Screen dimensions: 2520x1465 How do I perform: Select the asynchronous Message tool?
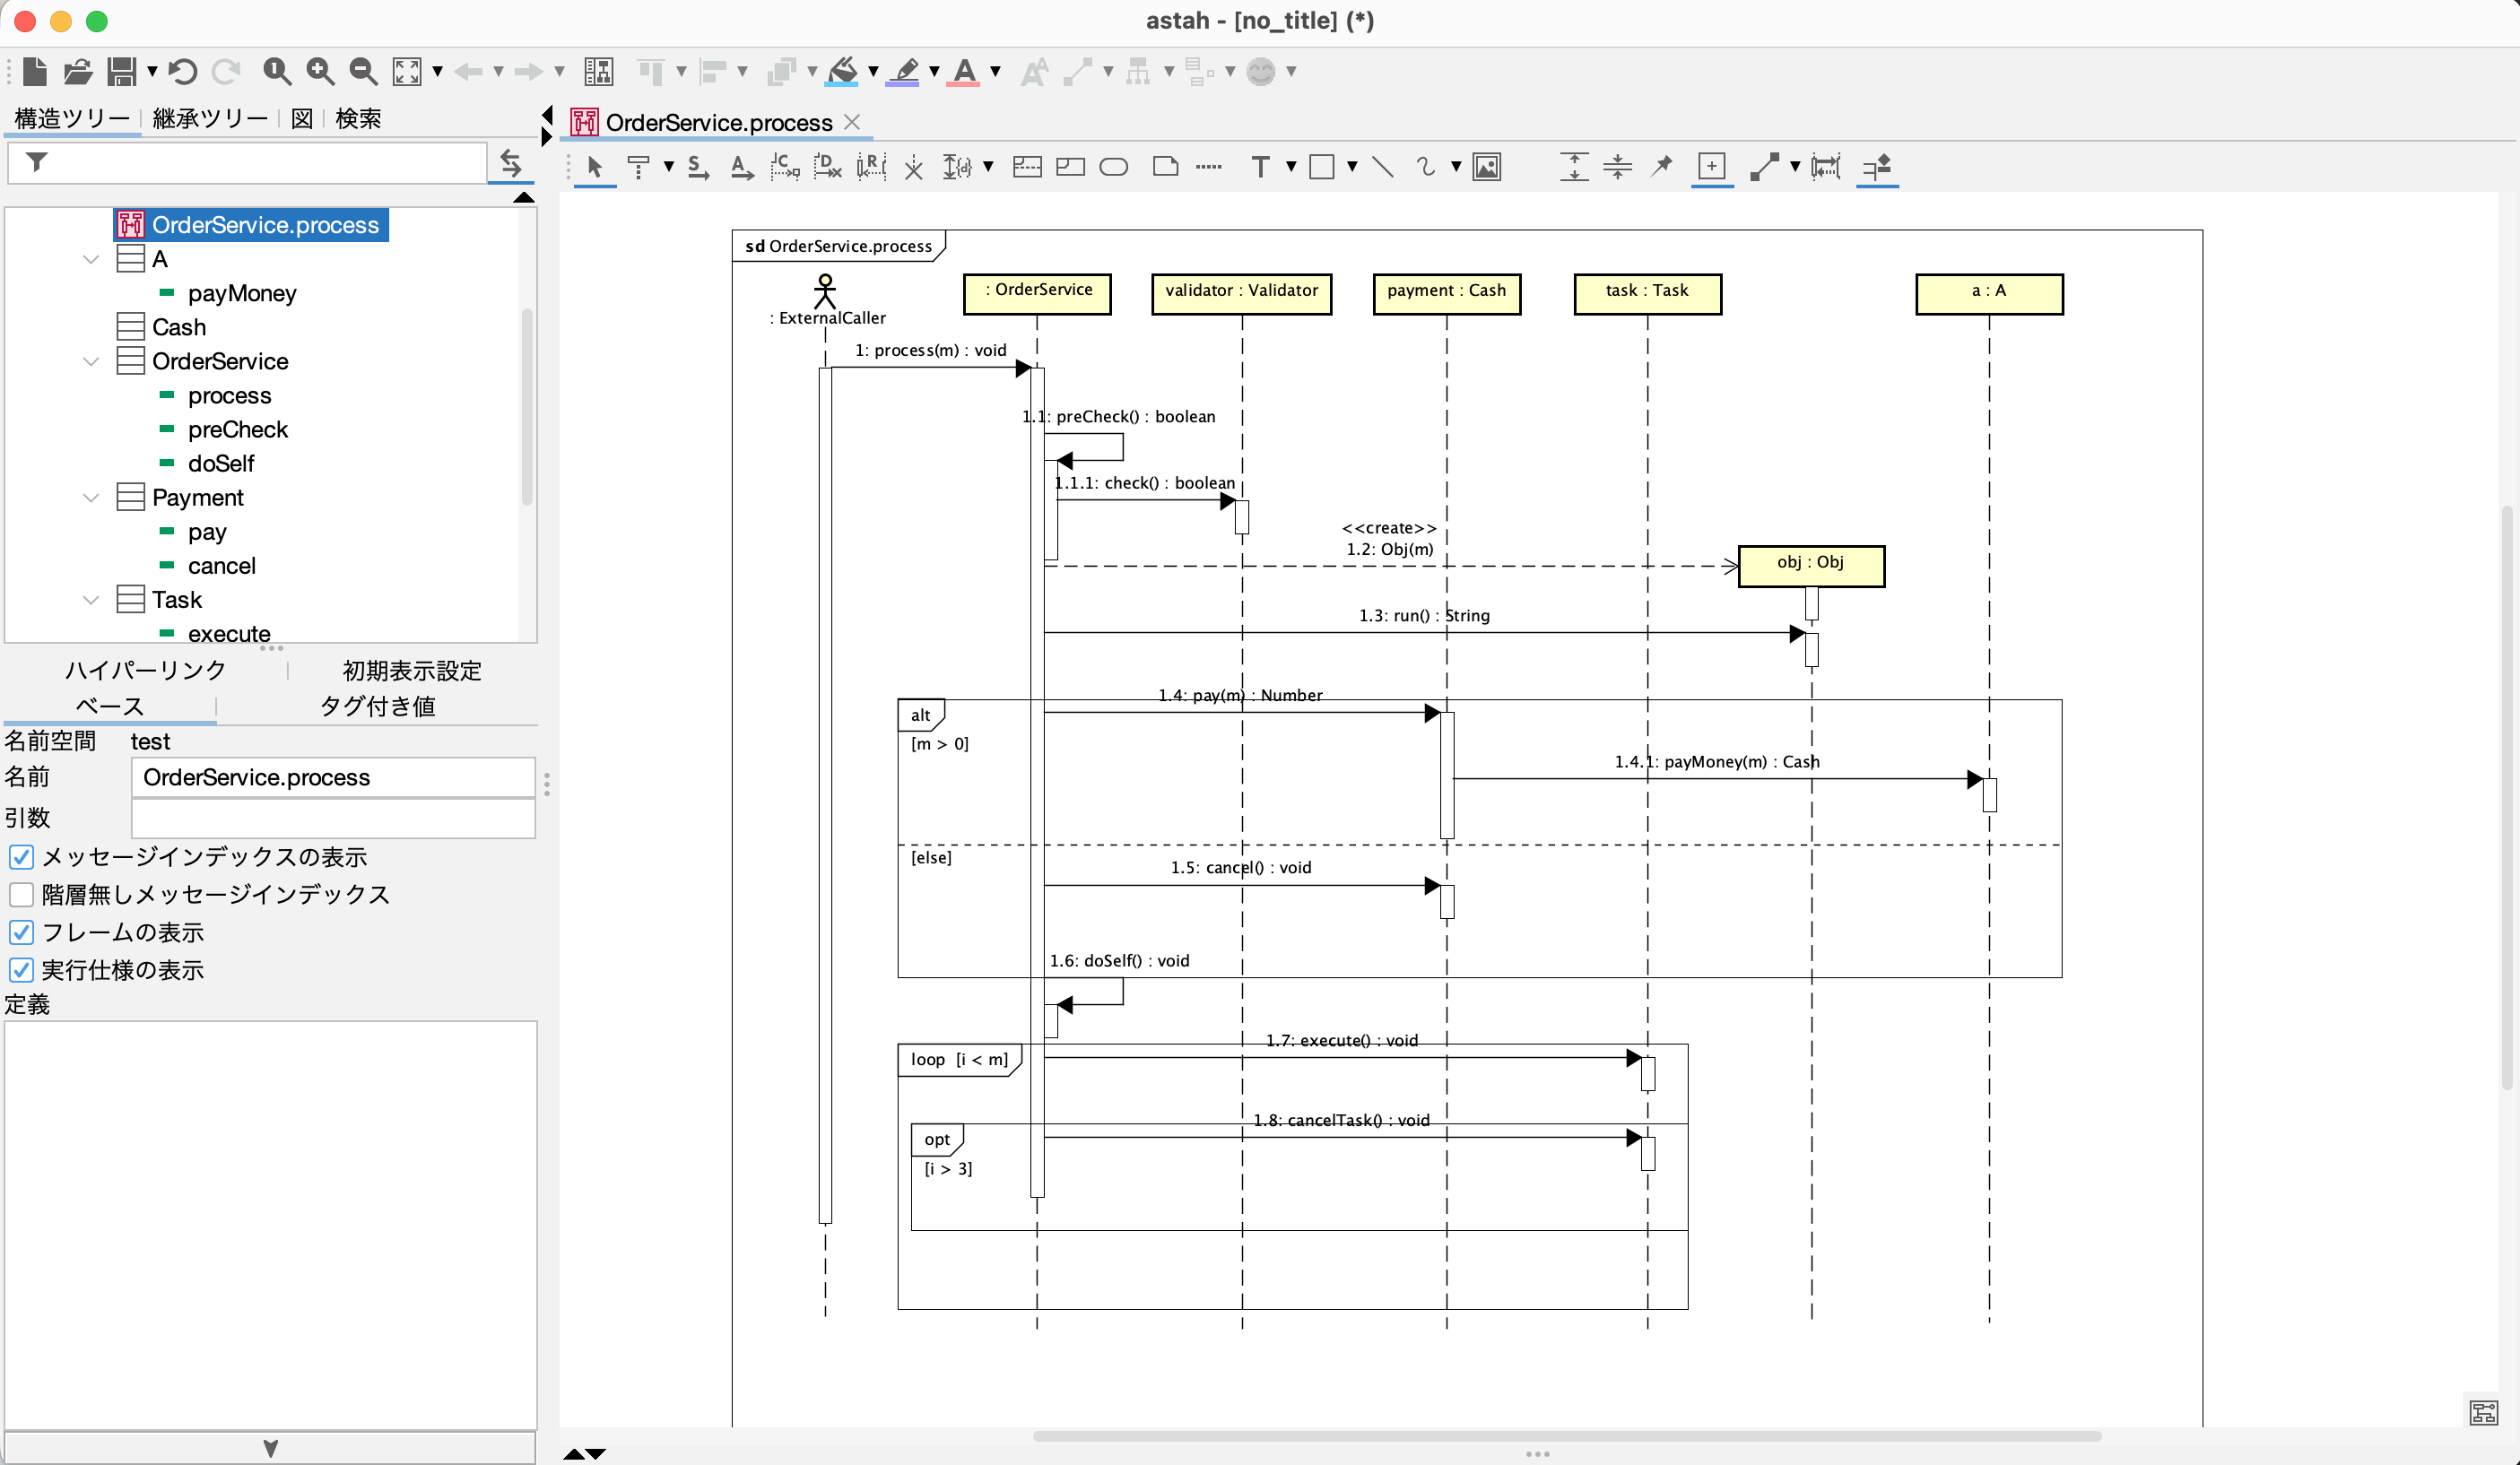pos(741,167)
